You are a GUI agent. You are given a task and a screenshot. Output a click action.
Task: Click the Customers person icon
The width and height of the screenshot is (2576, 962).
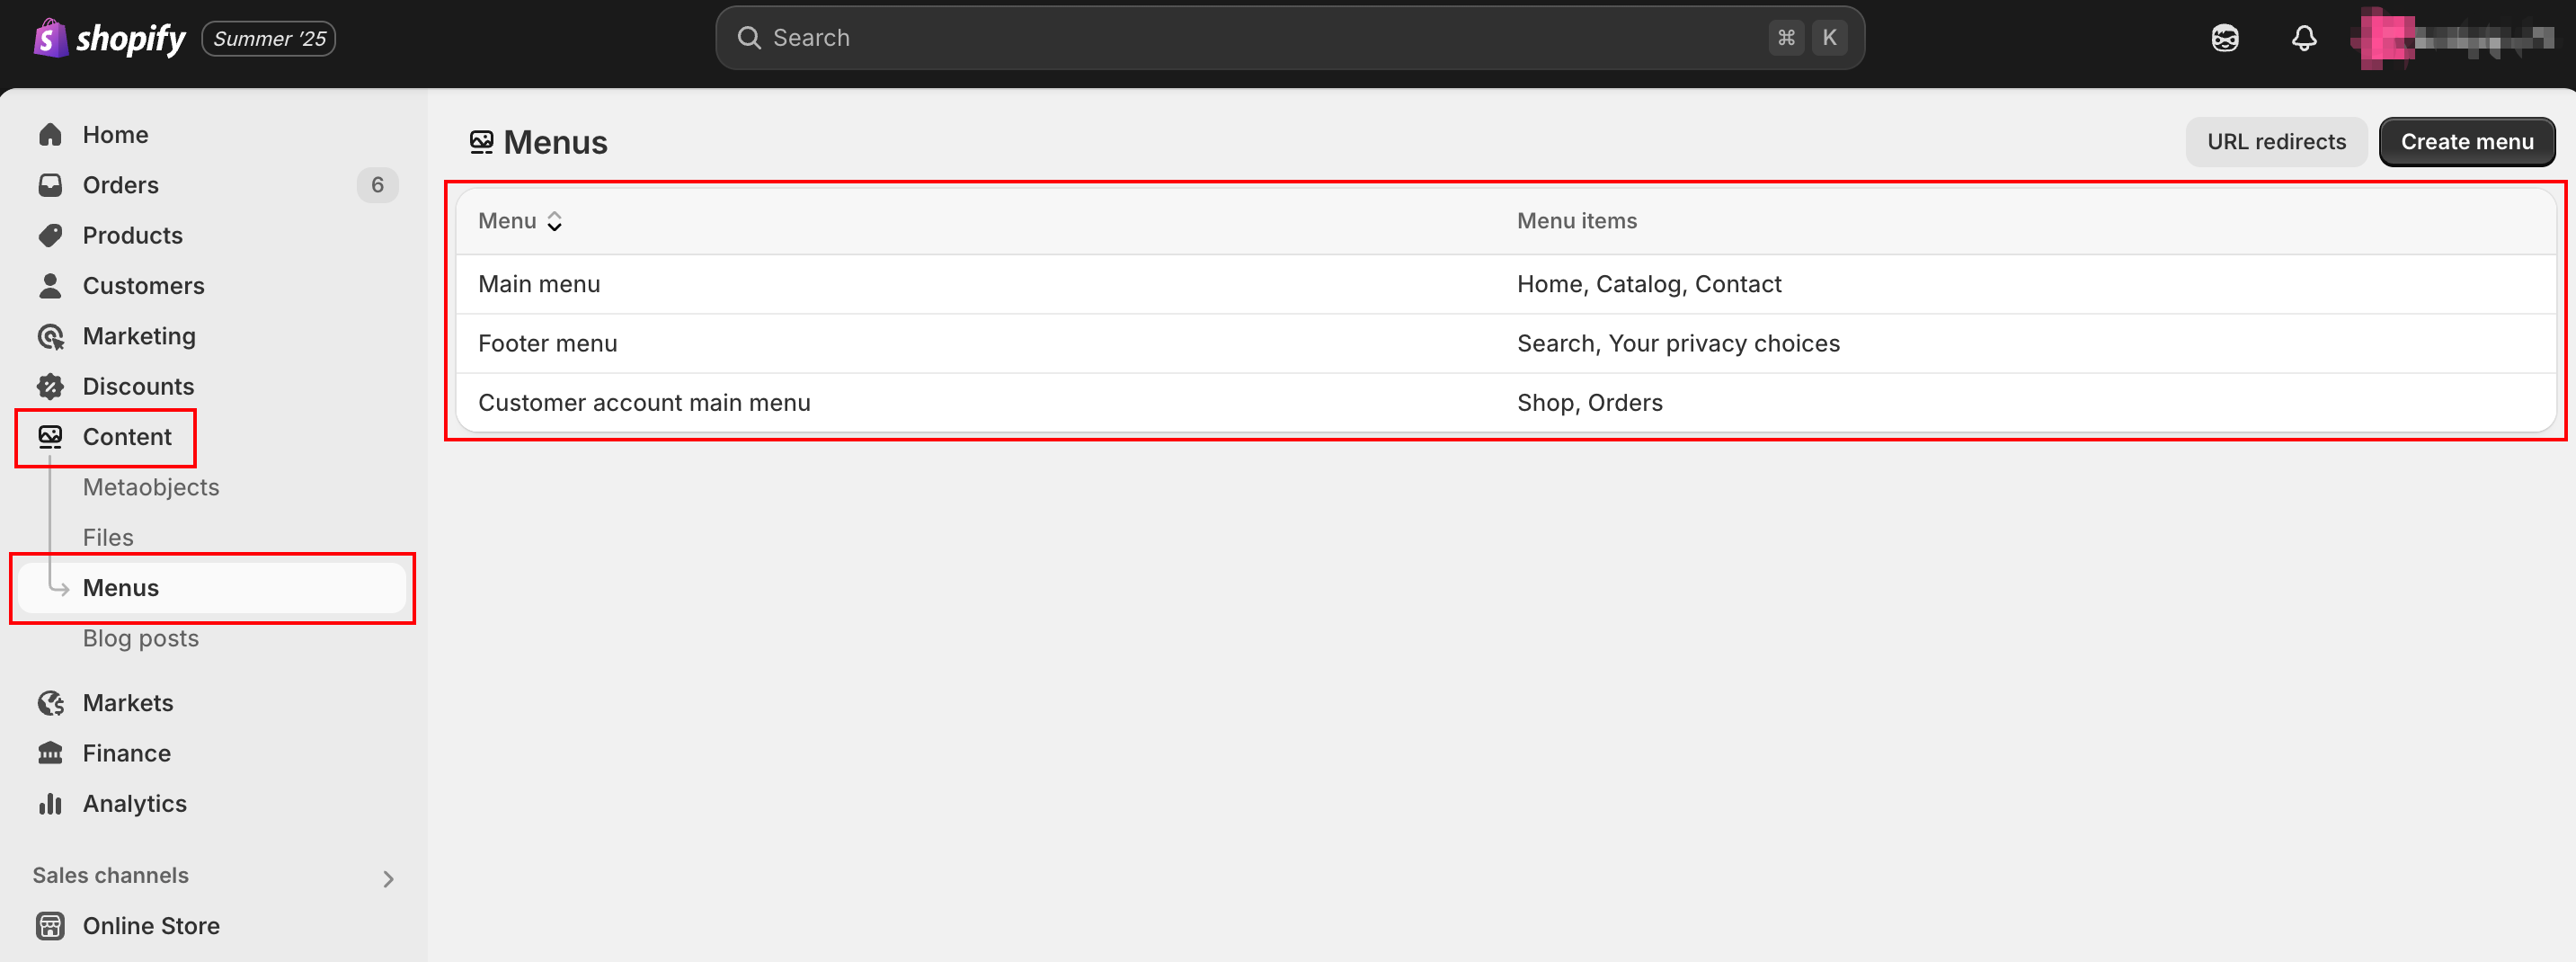point(50,286)
